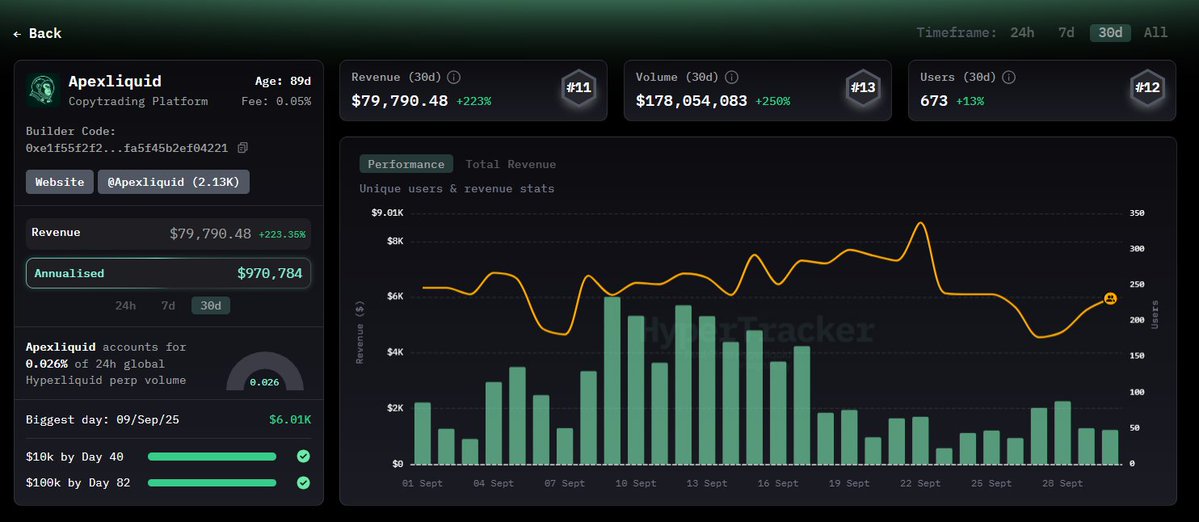Click the Copytrading Platform subtitle

(138, 101)
